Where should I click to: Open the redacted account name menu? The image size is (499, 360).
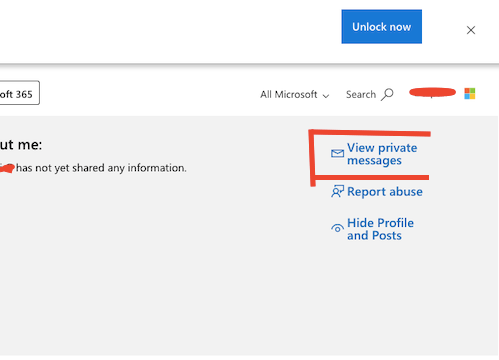click(432, 92)
